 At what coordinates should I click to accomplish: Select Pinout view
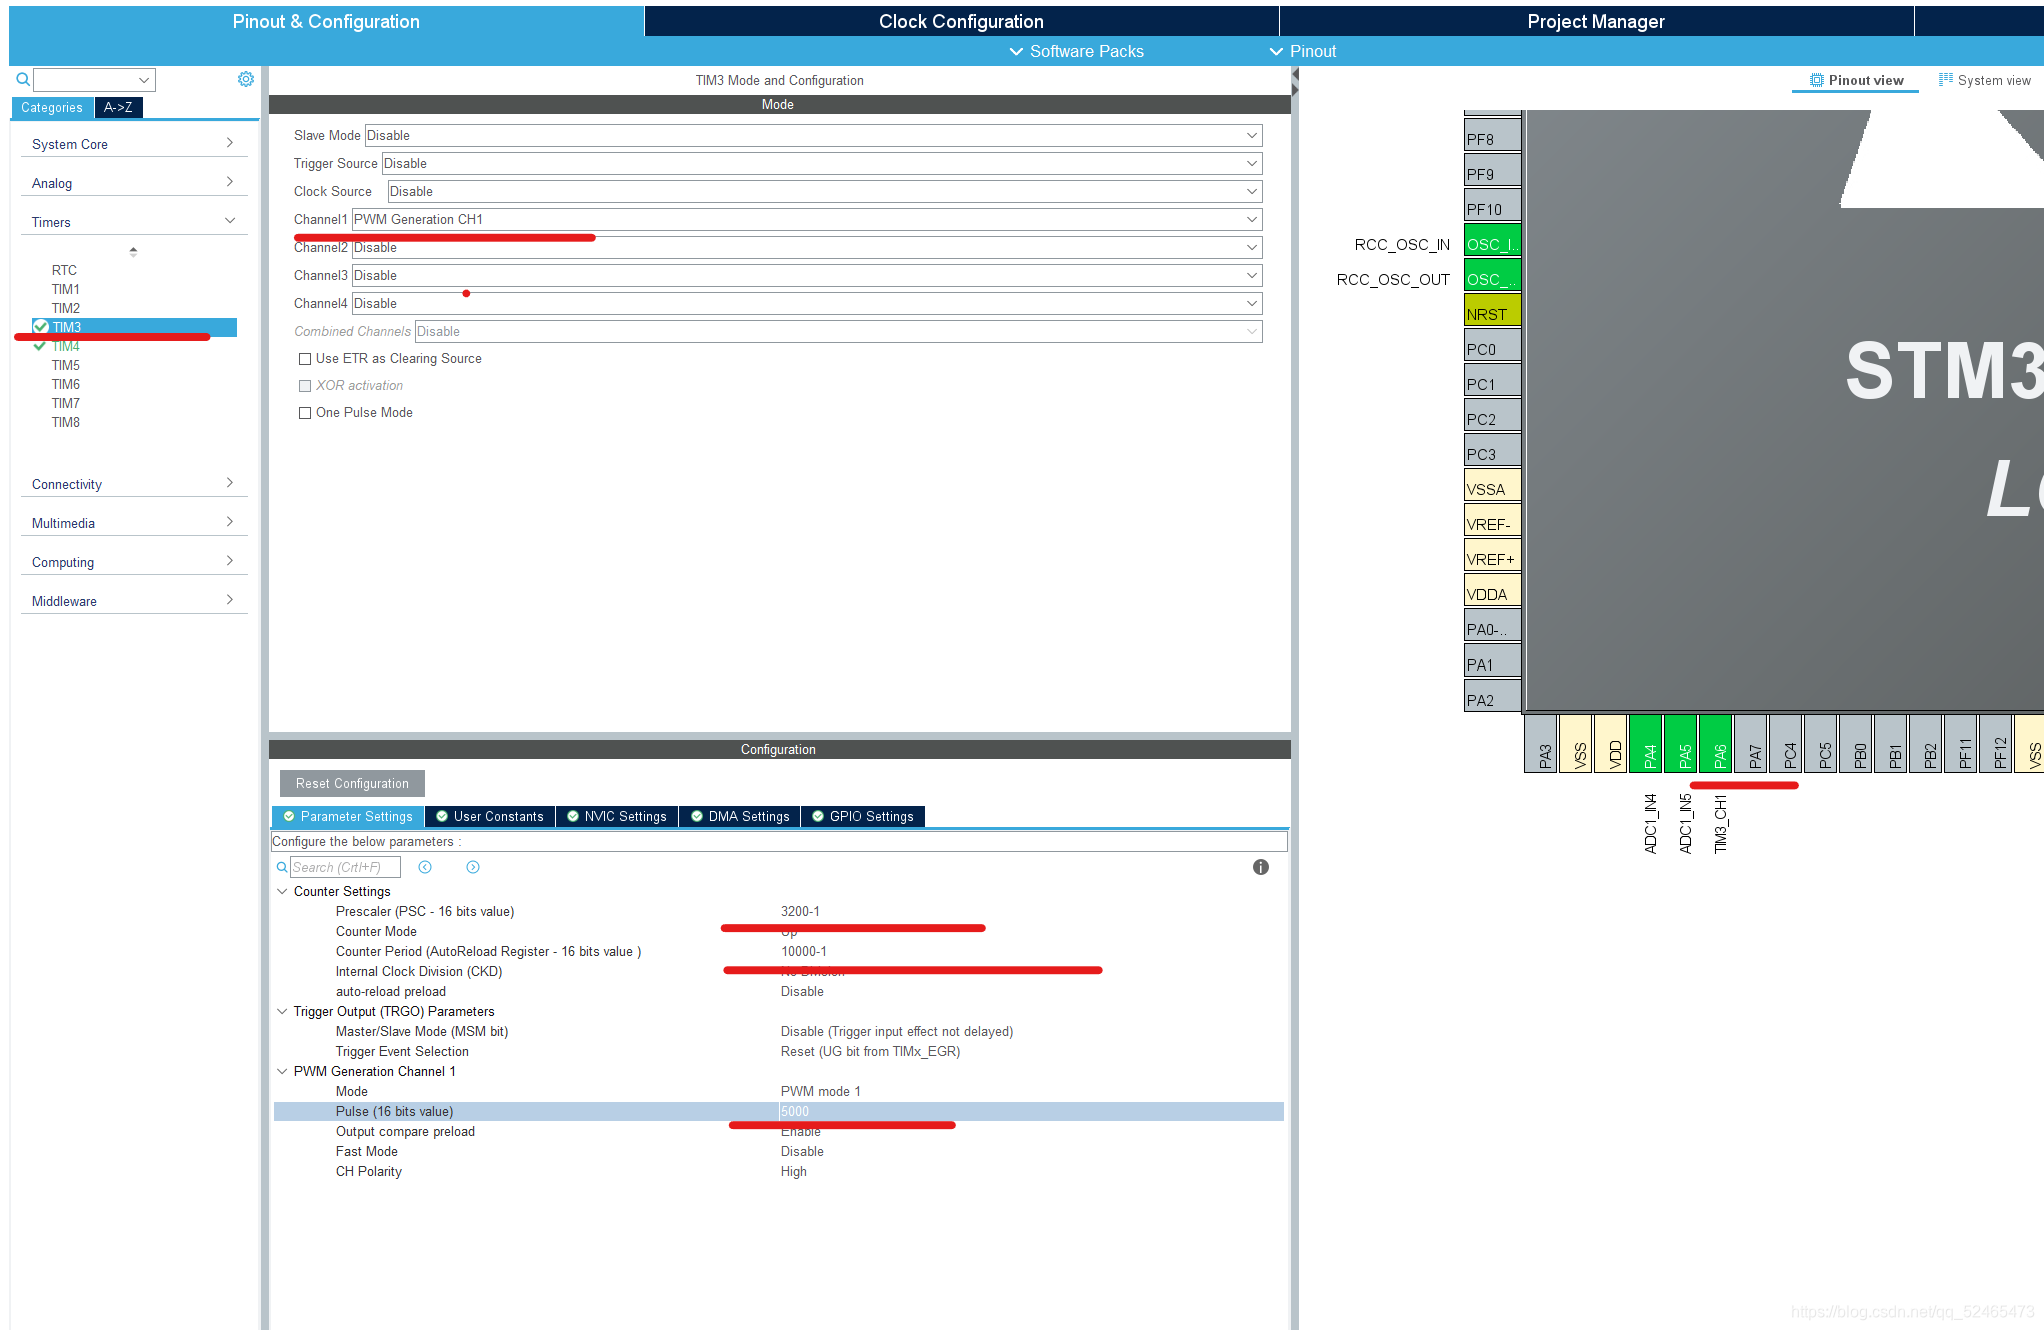coord(1856,80)
